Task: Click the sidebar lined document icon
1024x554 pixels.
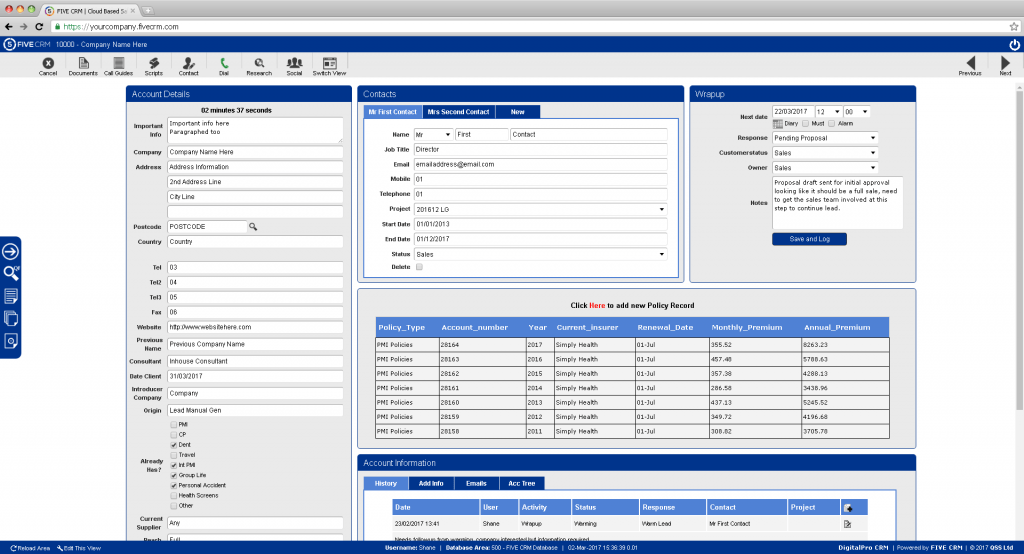Action: [11, 296]
